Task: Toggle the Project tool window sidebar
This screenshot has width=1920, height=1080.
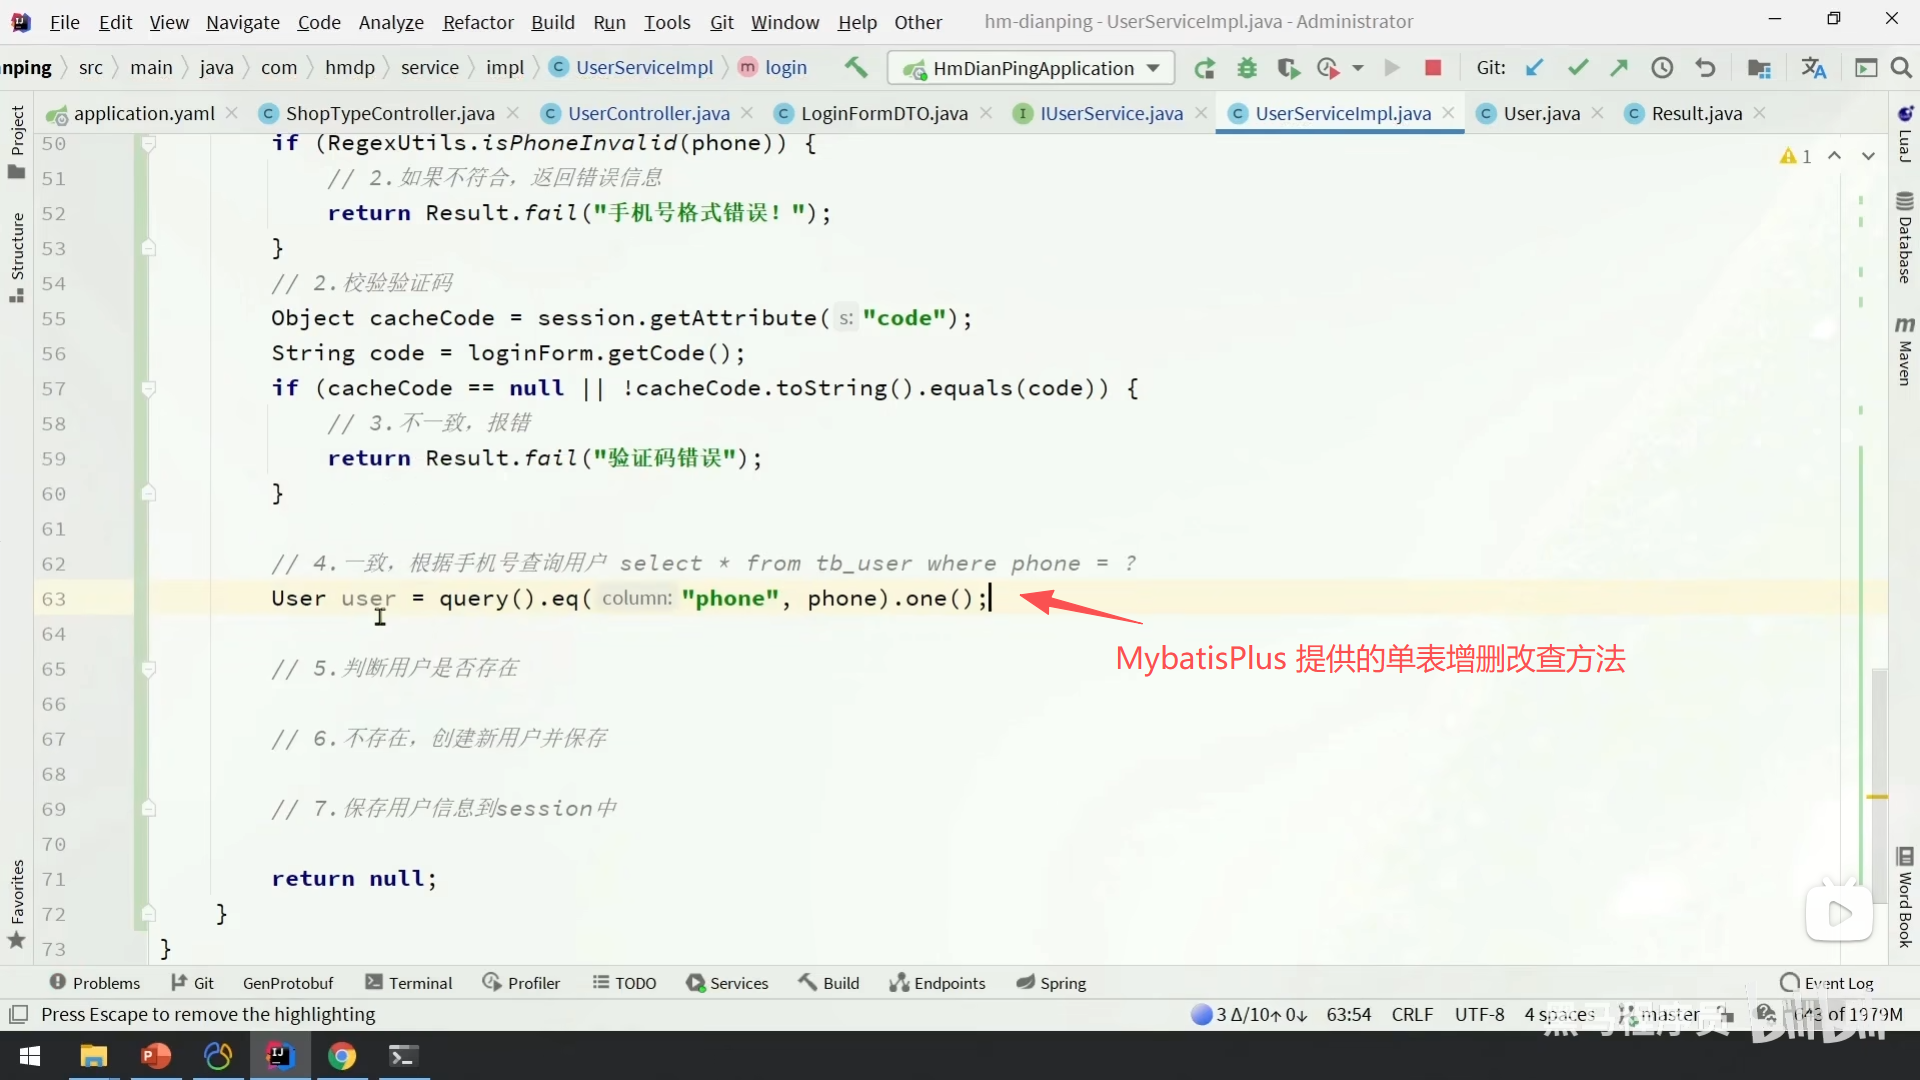Action: (x=16, y=140)
